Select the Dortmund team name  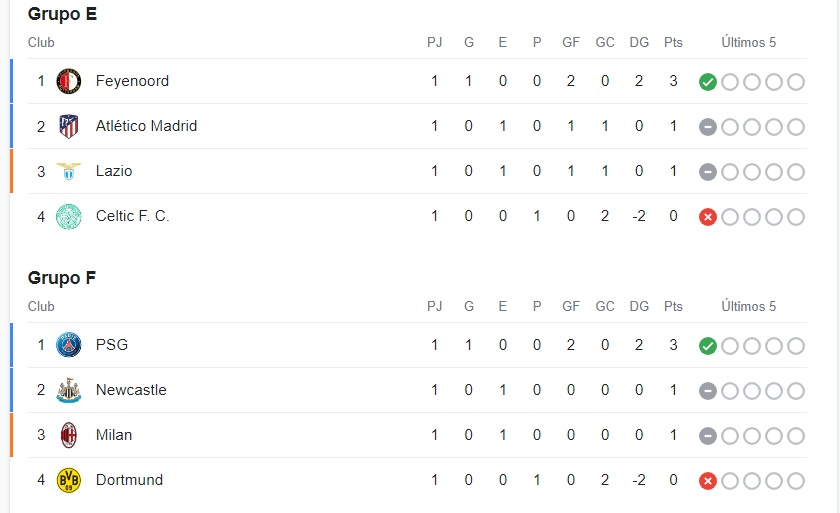tap(129, 480)
